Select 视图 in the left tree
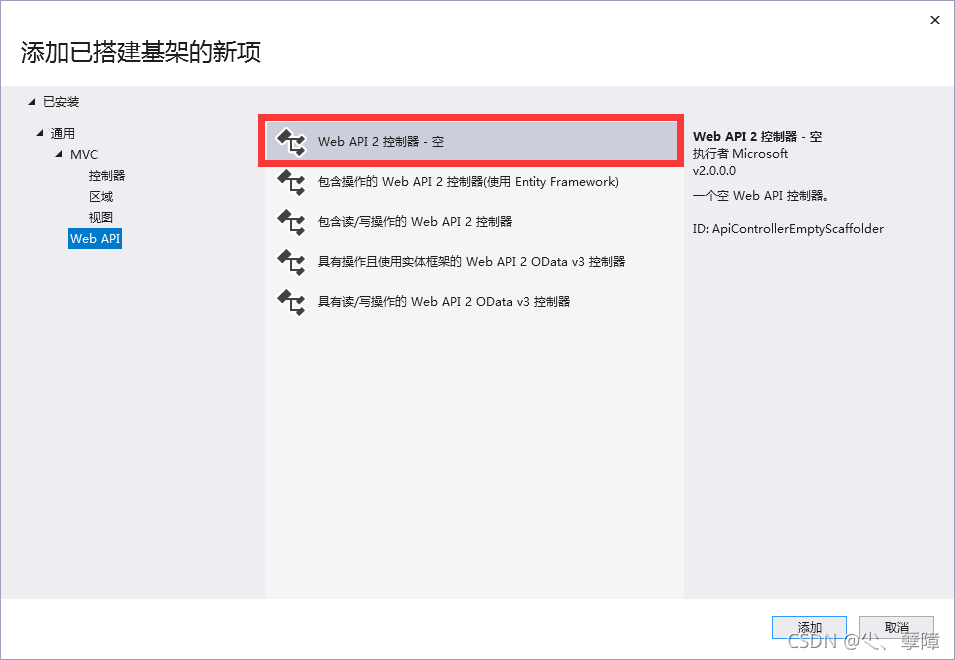 [101, 217]
